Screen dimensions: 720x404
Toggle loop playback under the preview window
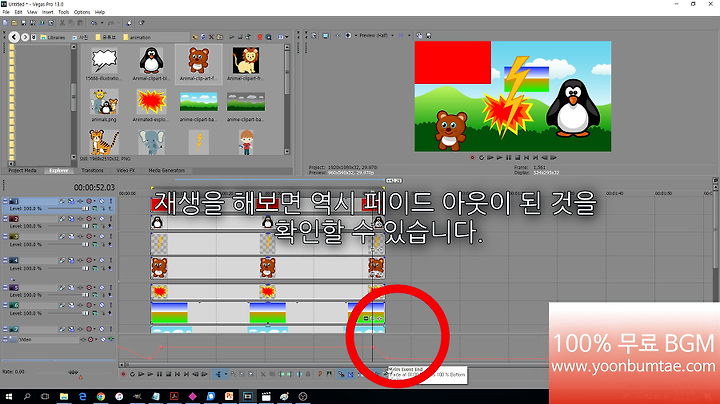pos(481,157)
